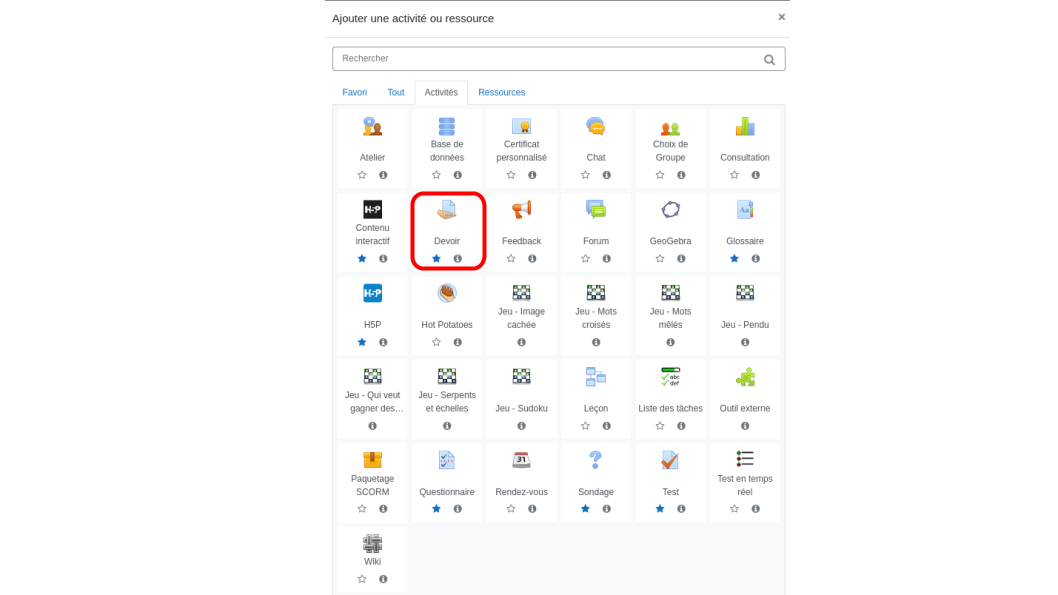Screen dimensions: 1058x595
Task: Choose the Jeu - Mots croisés icon
Action: (596, 293)
